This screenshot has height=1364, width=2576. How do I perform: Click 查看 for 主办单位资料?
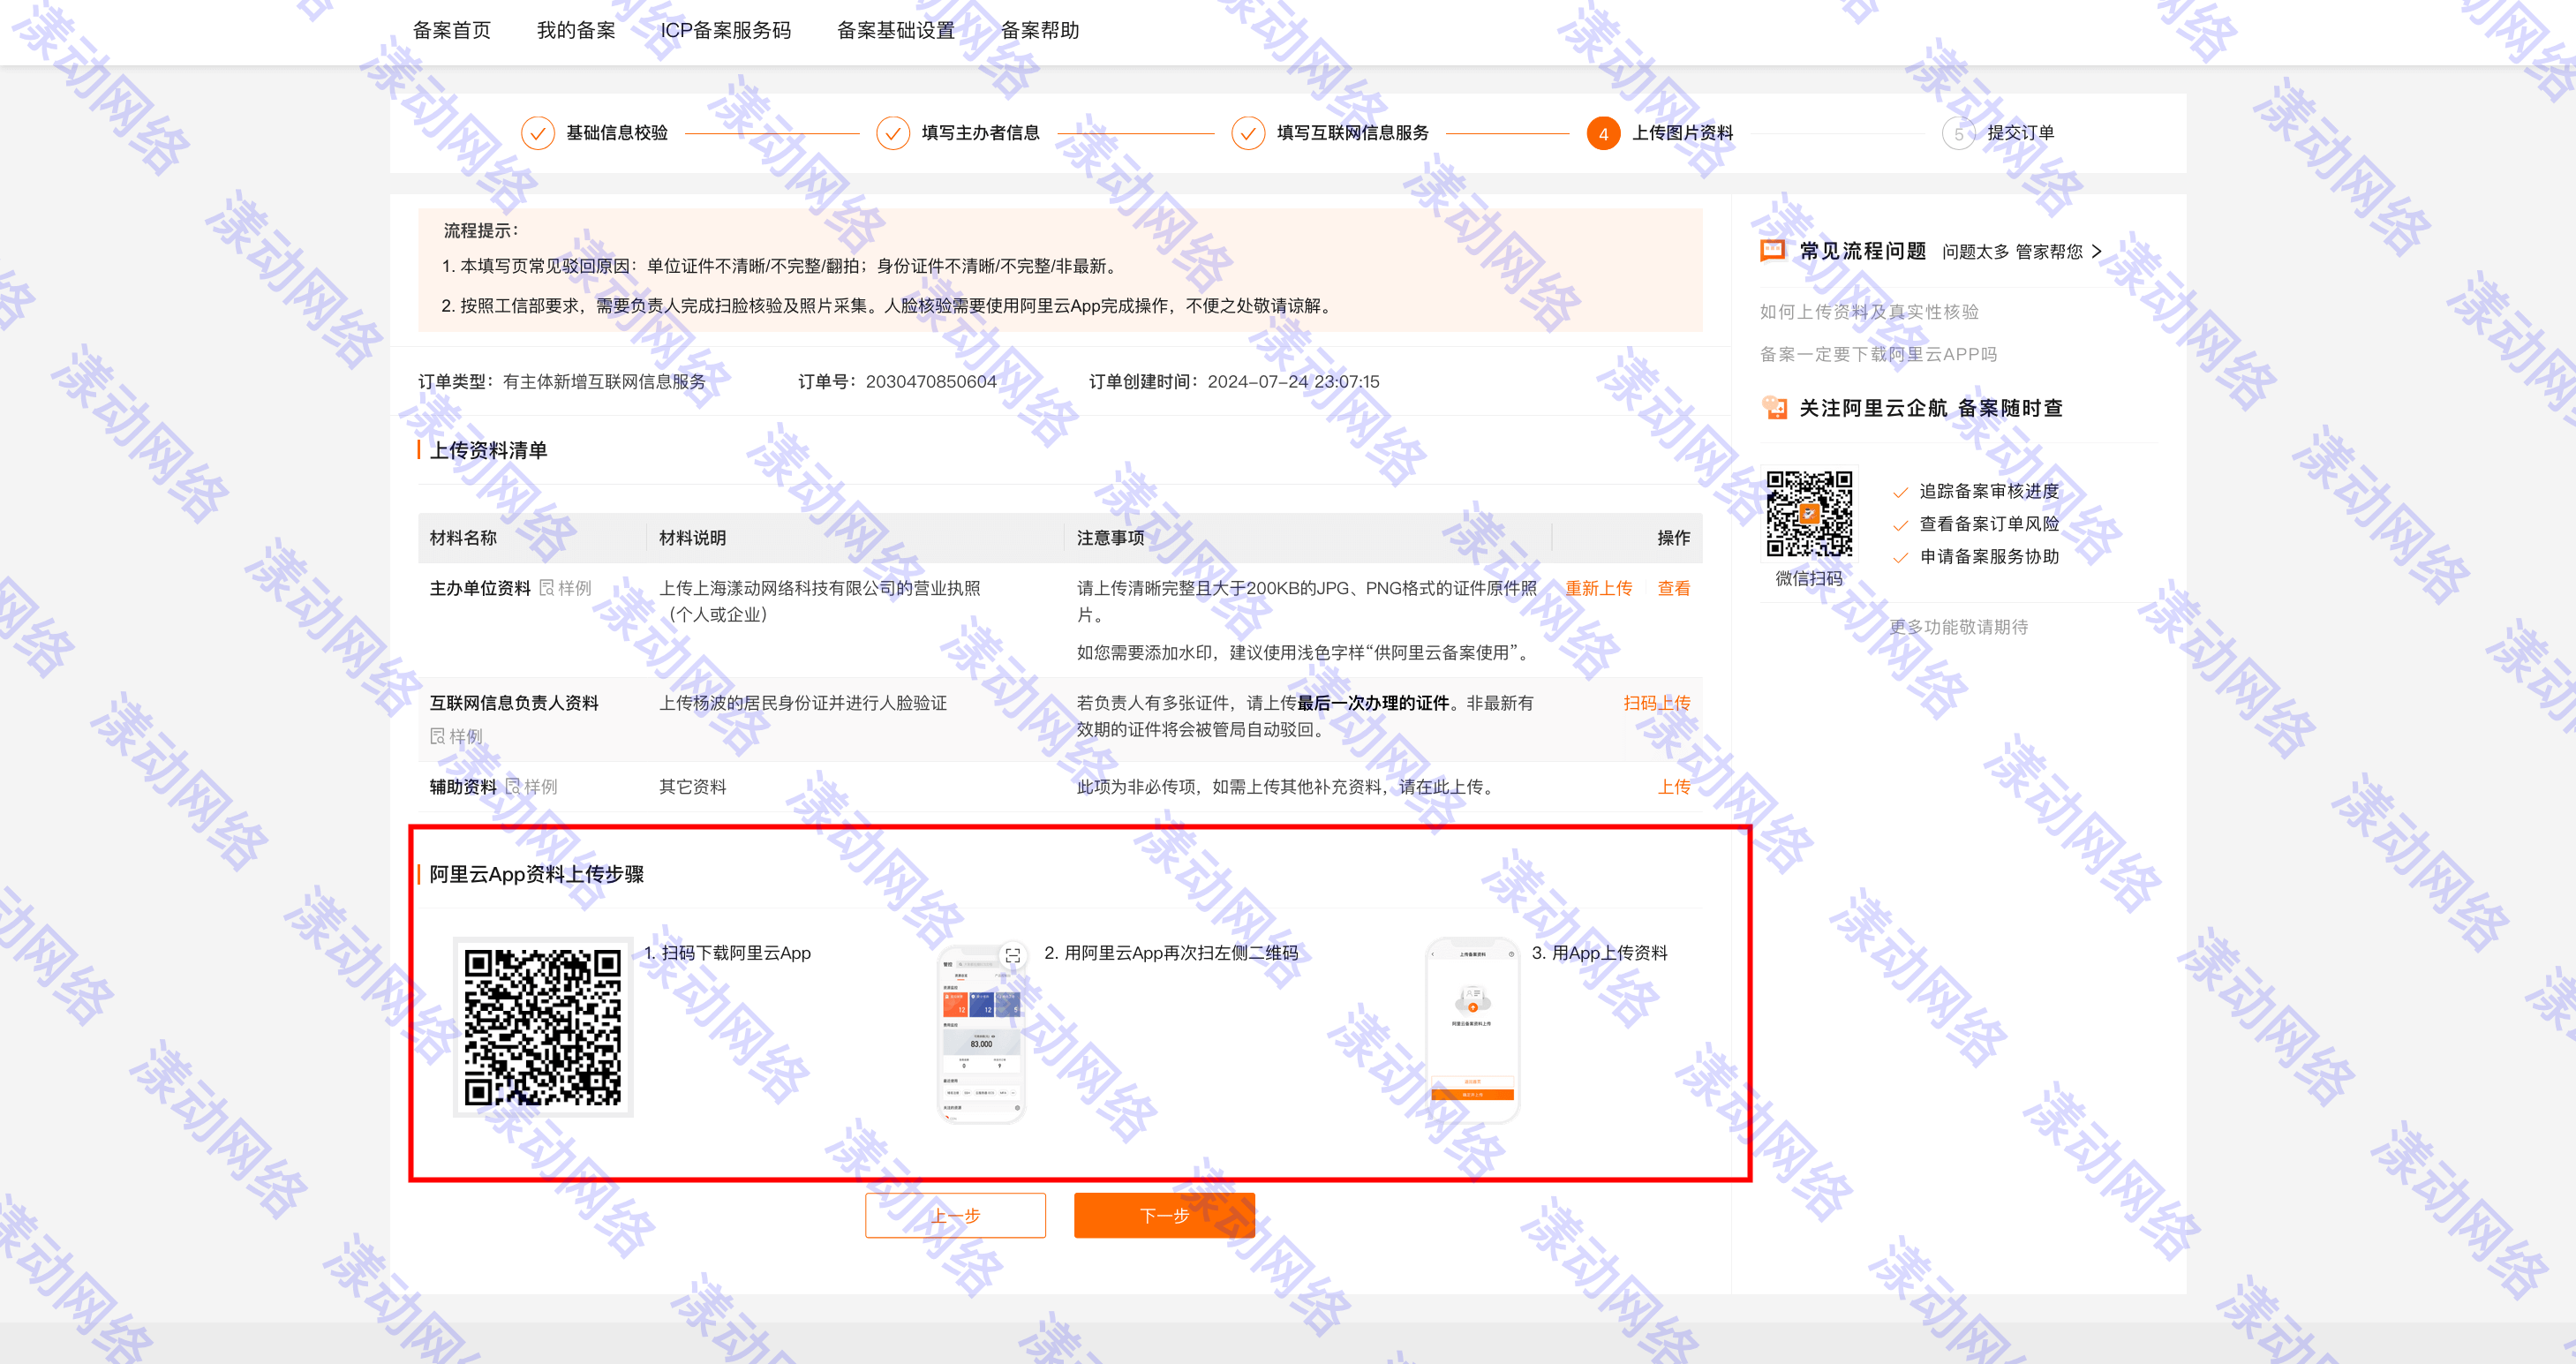(1674, 588)
